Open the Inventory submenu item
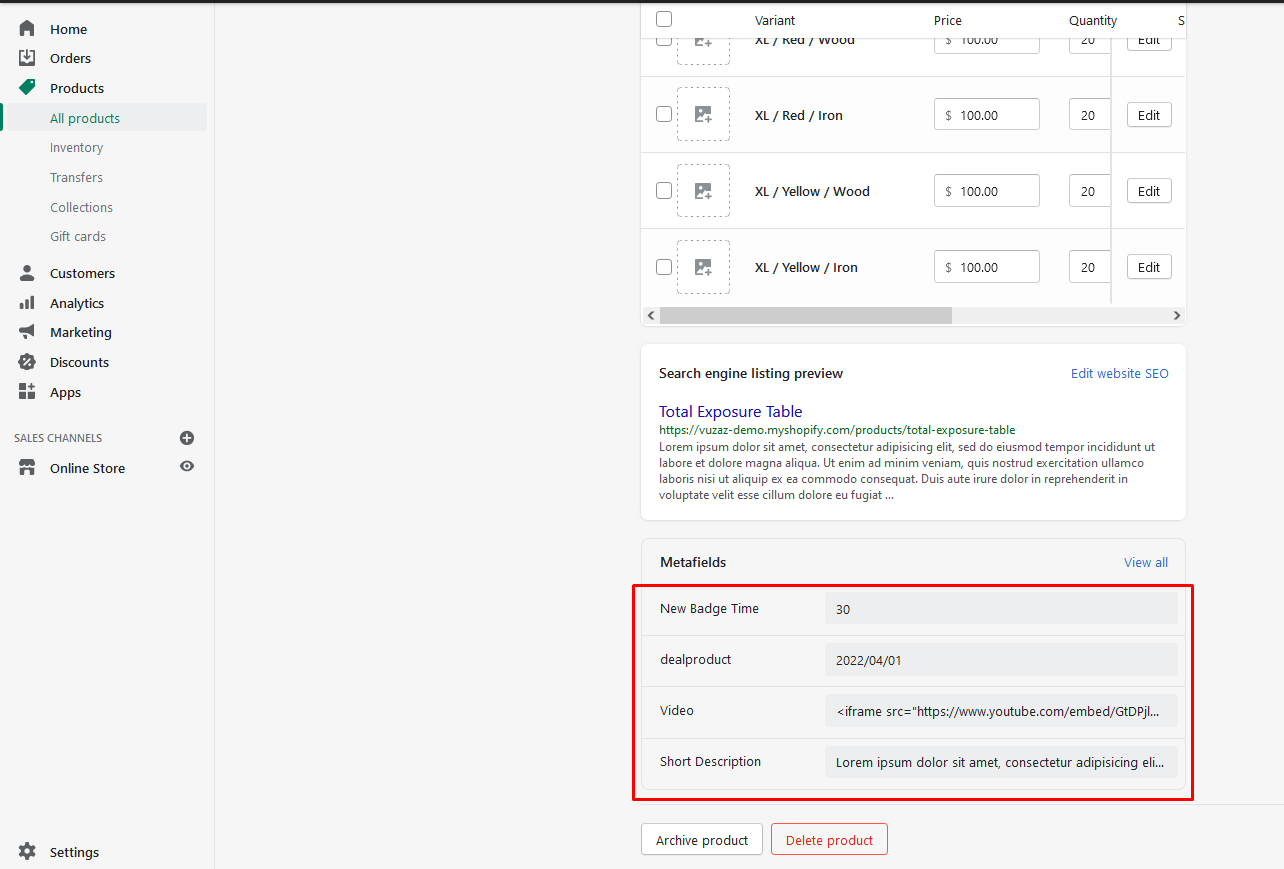The height and width of the screenshot is (869, 1284). [x=77, y=148]
